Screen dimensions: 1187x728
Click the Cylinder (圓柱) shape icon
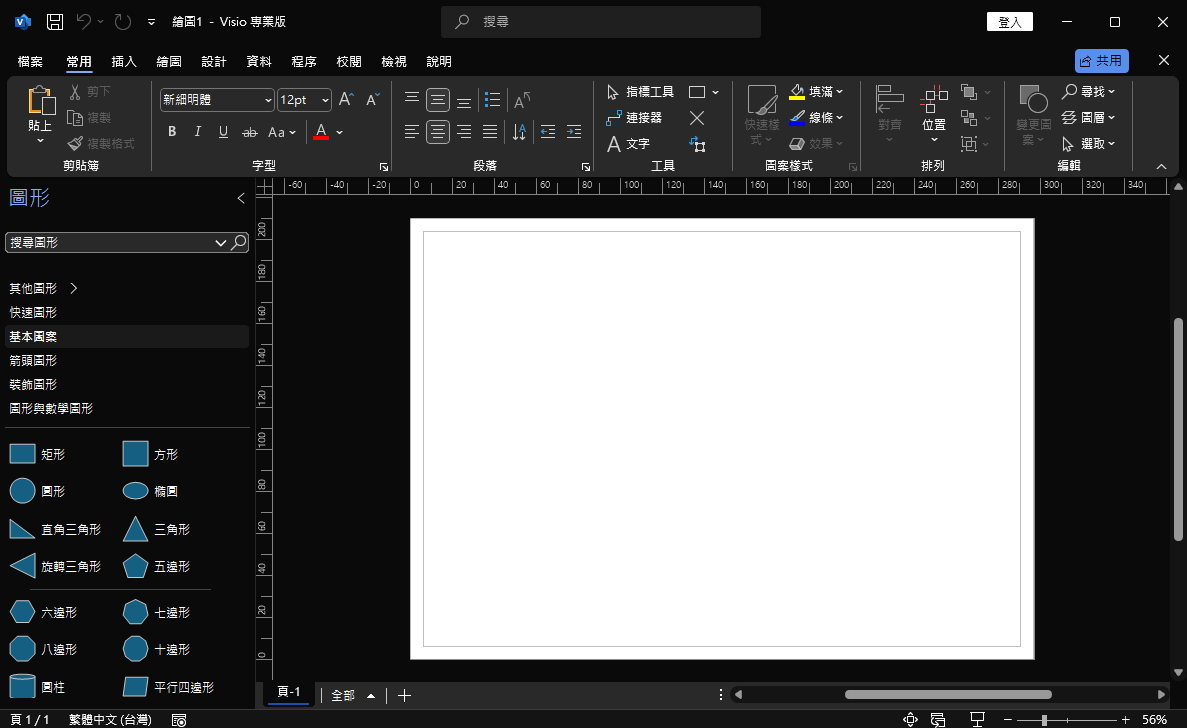22,687
